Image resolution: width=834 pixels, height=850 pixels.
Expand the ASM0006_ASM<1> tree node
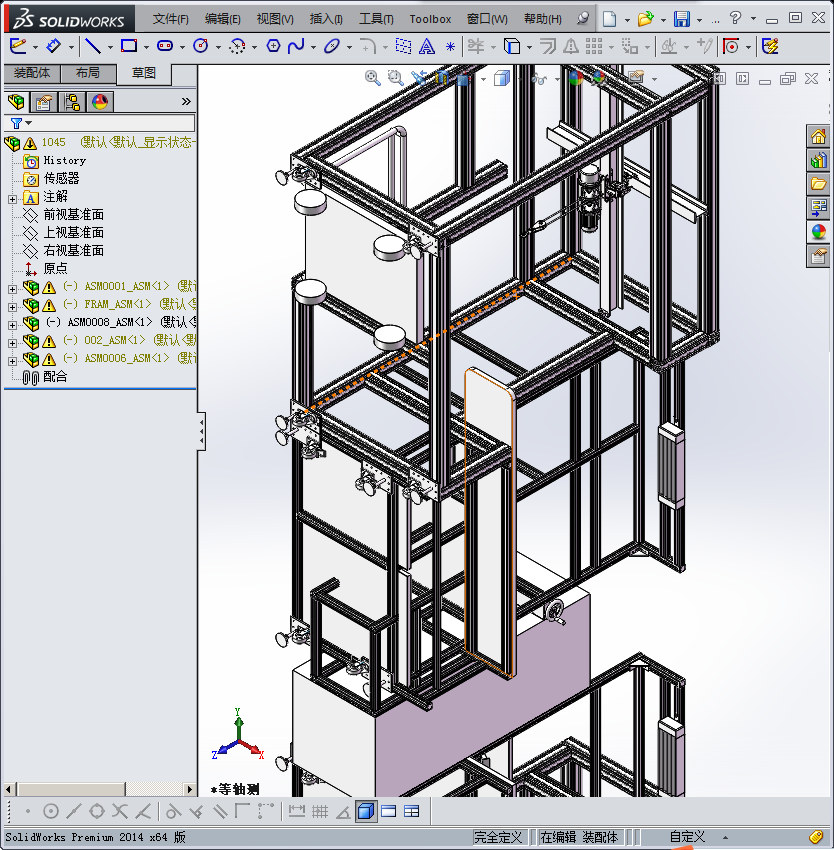tap(12, 361)
